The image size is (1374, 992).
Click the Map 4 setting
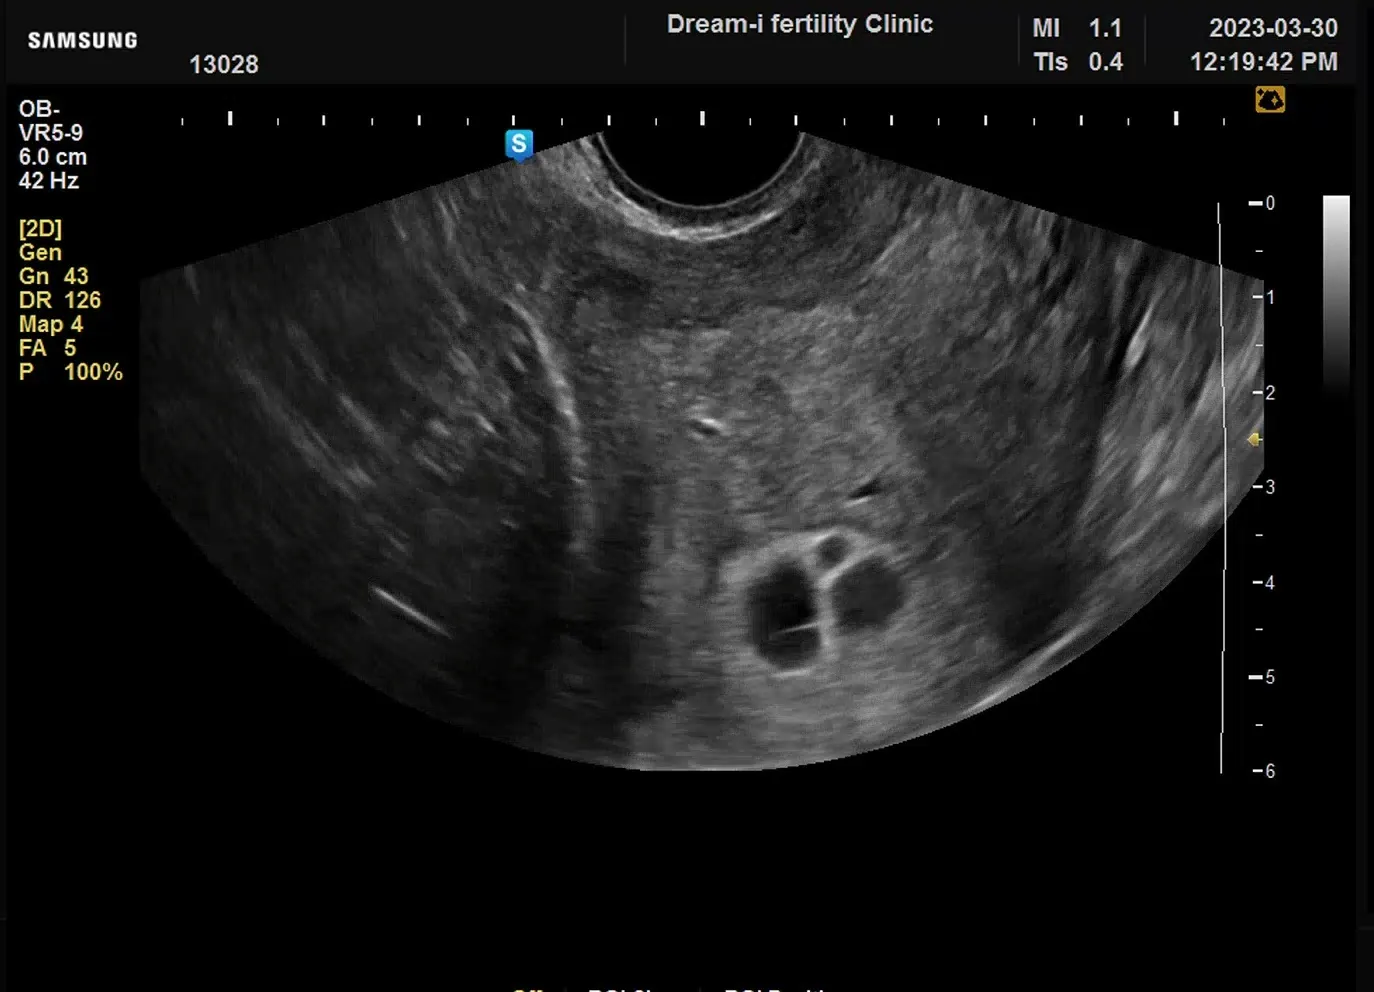click(51, 324)
